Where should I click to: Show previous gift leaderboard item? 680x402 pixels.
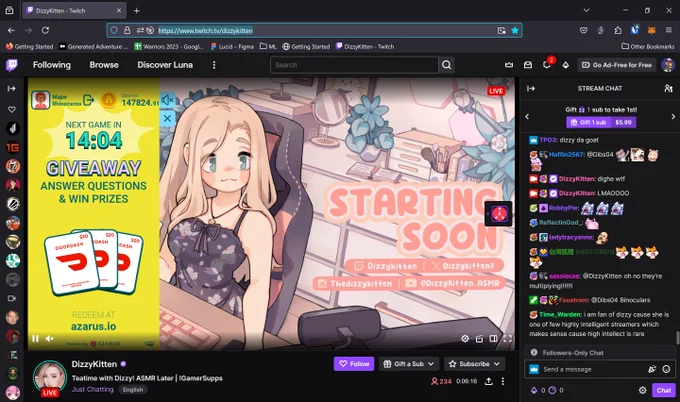527,117
